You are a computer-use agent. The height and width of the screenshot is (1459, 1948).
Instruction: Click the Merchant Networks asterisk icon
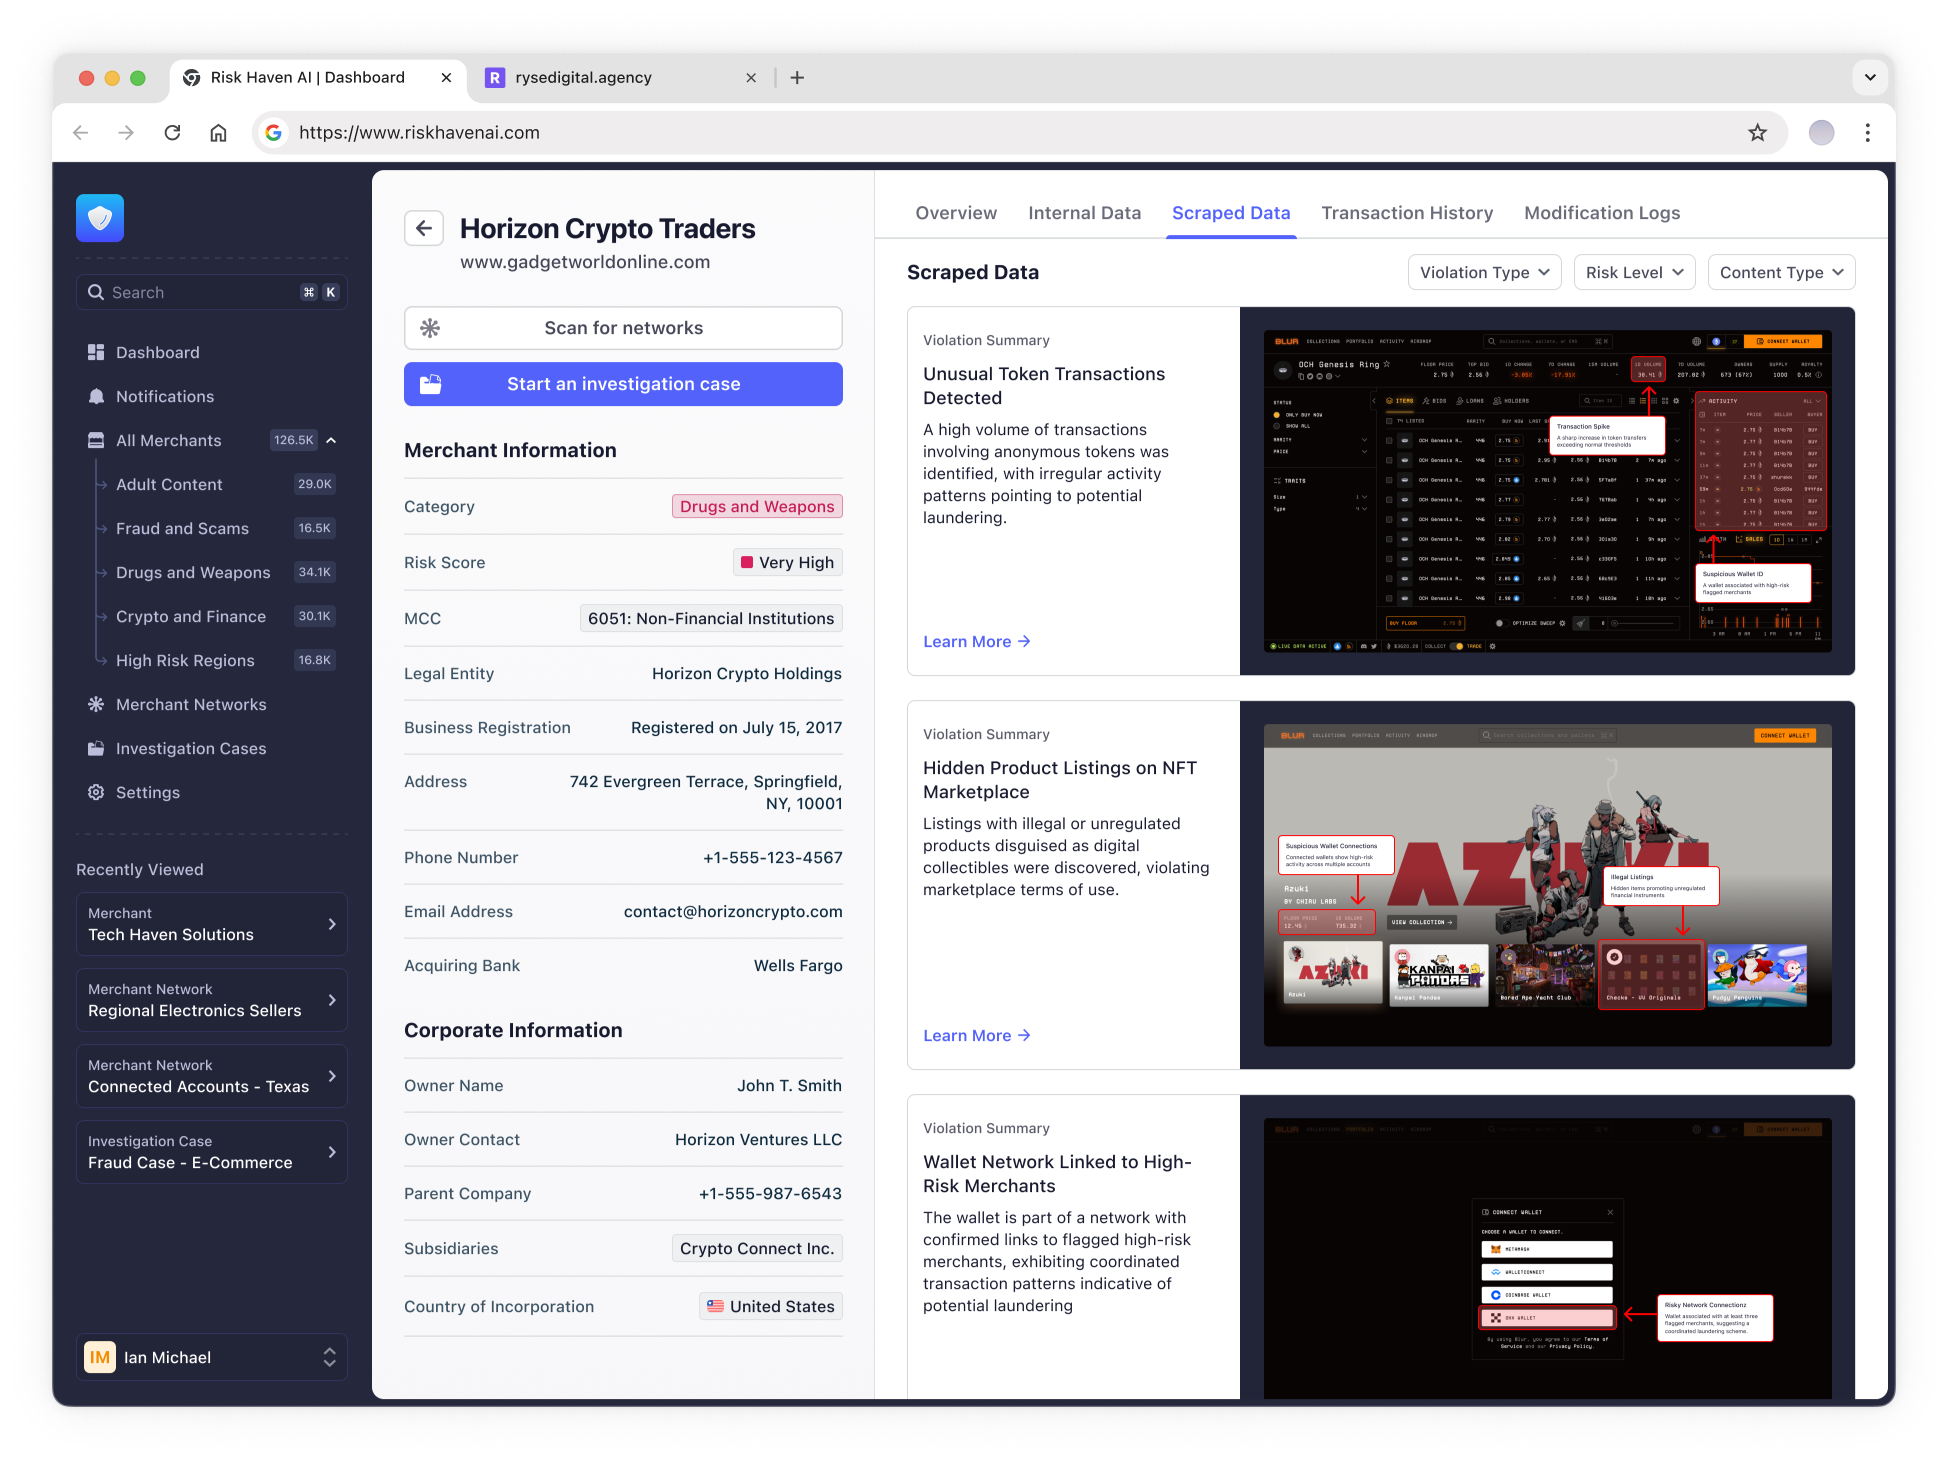tap(96, 704)
